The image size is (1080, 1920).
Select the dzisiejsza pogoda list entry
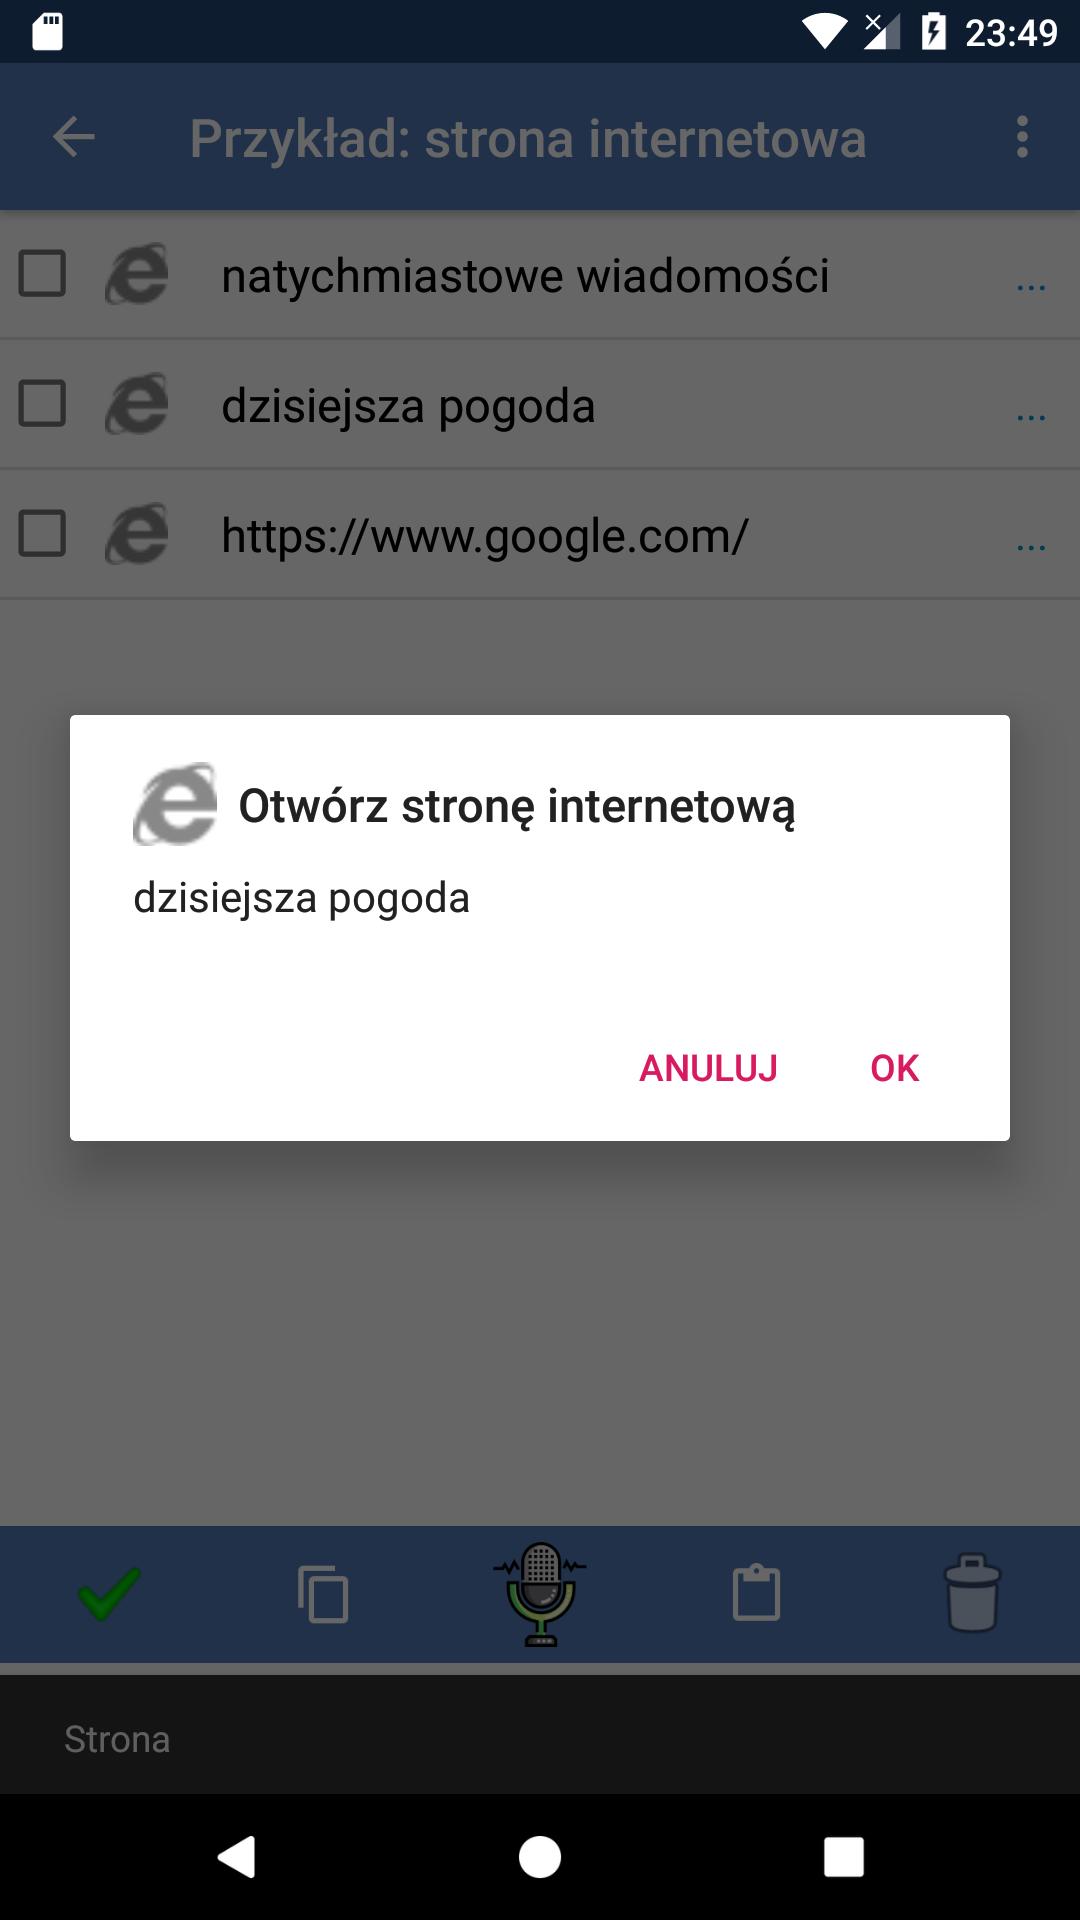click(540, 405)
